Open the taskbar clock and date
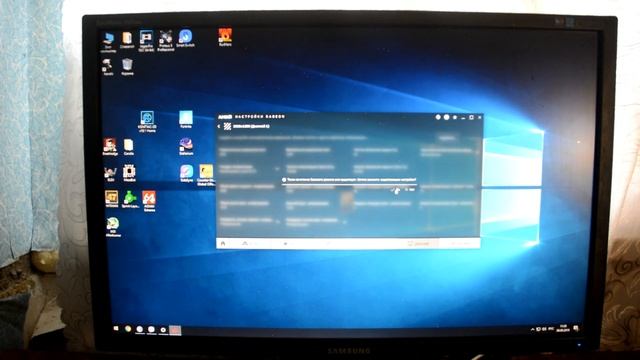 click(x=564, y=328)
